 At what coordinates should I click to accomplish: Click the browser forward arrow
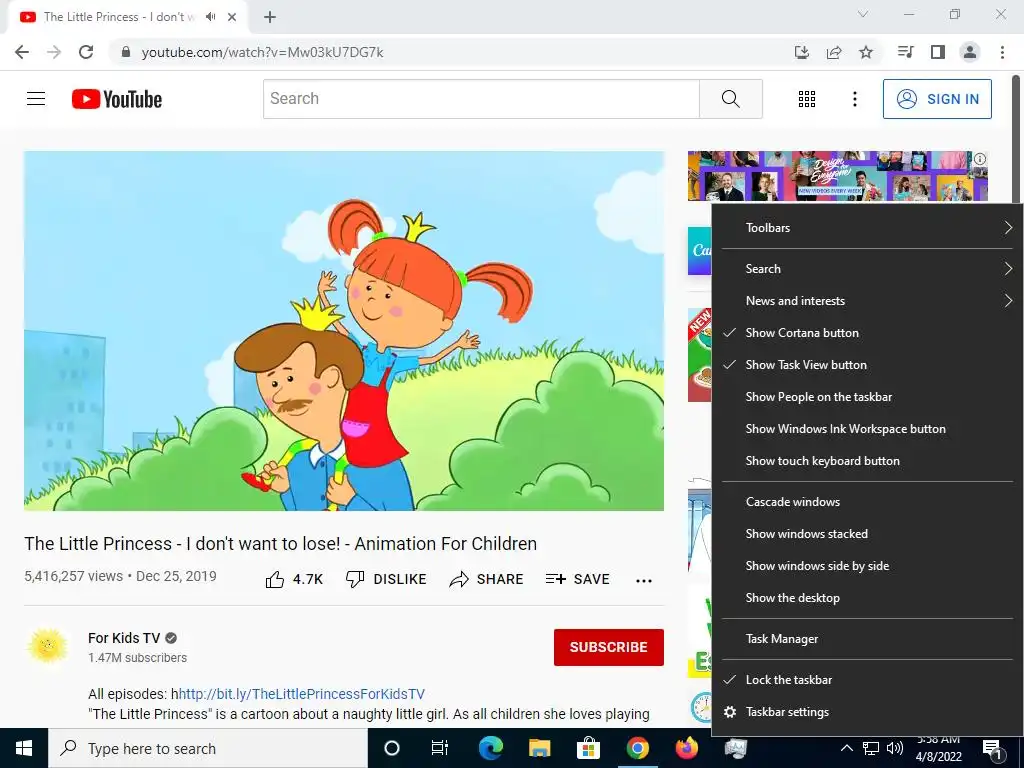[x=54, y=52]
